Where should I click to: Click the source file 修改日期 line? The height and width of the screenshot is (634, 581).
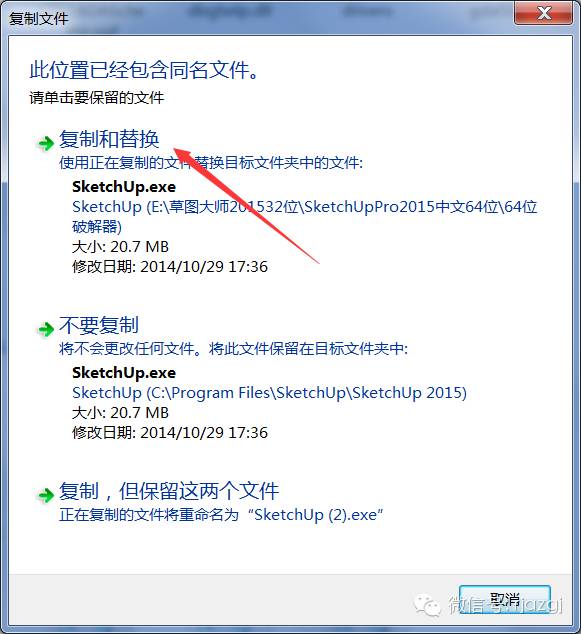point(170,267)
